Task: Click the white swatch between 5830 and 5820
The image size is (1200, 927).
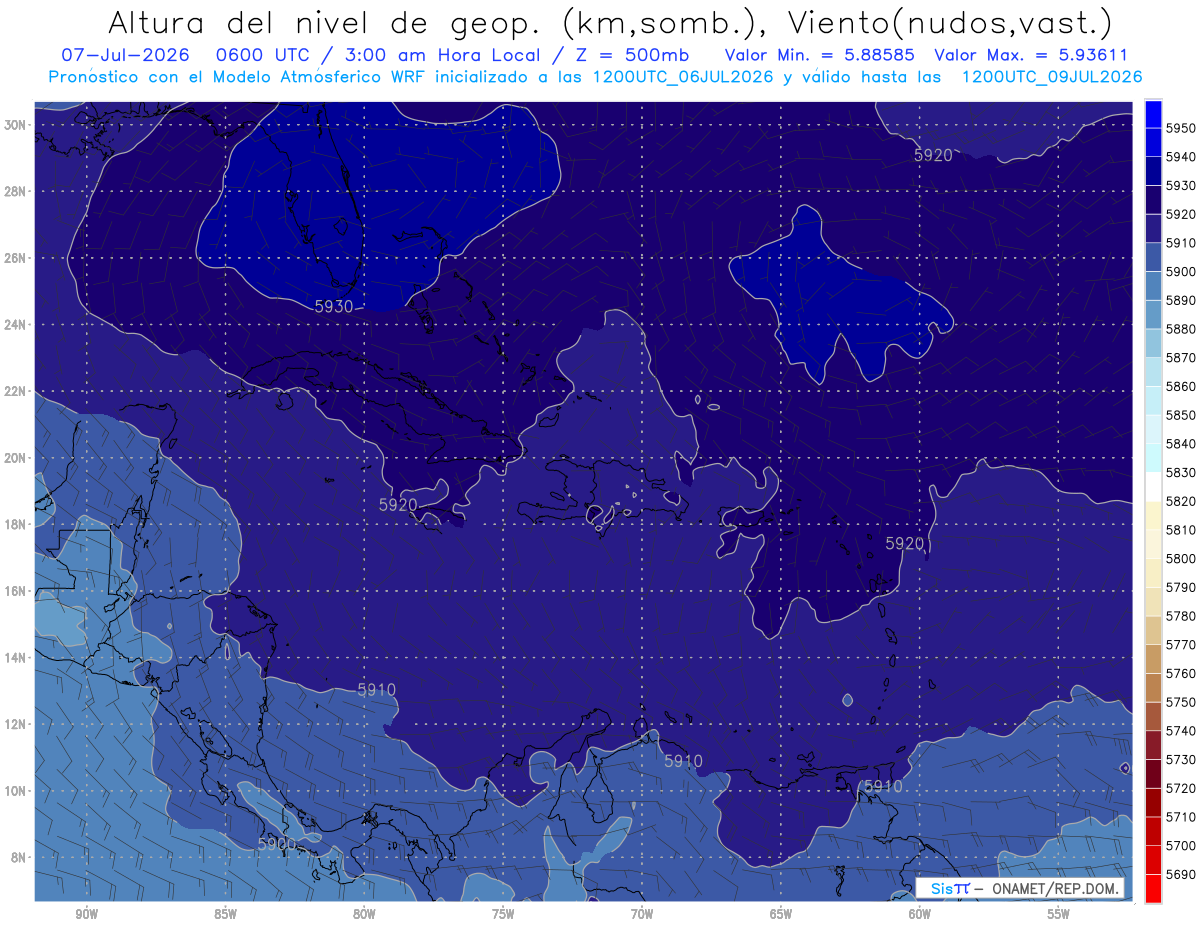Action: coord(1153,486)
